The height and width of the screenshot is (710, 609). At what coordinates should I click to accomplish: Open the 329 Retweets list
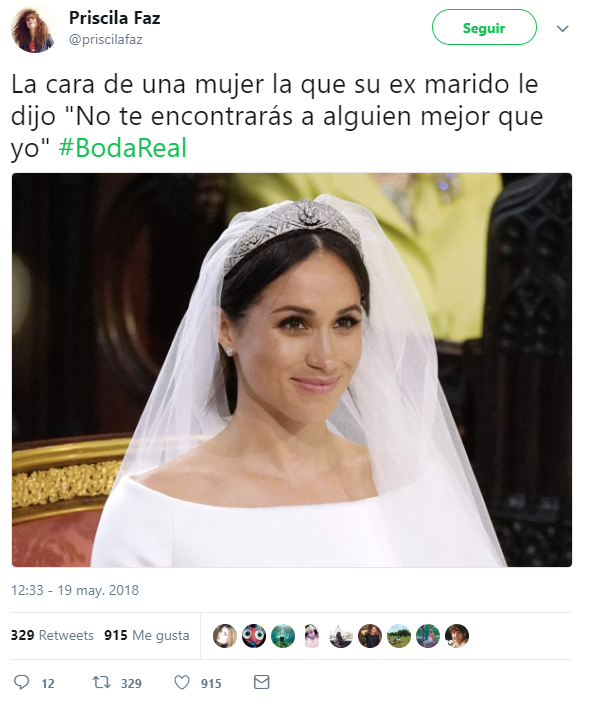52,635
